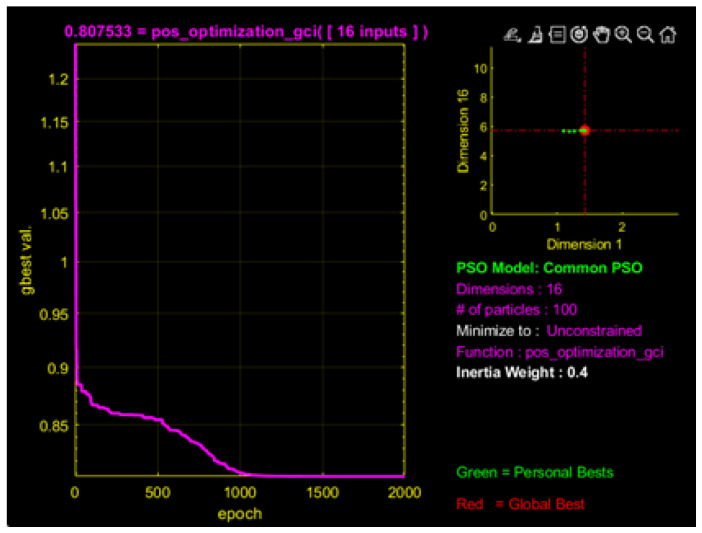Viewport: 702px width, 533px height.
Task: Click the 'gbest val.' y-axis label
Action: coord(26,260)
